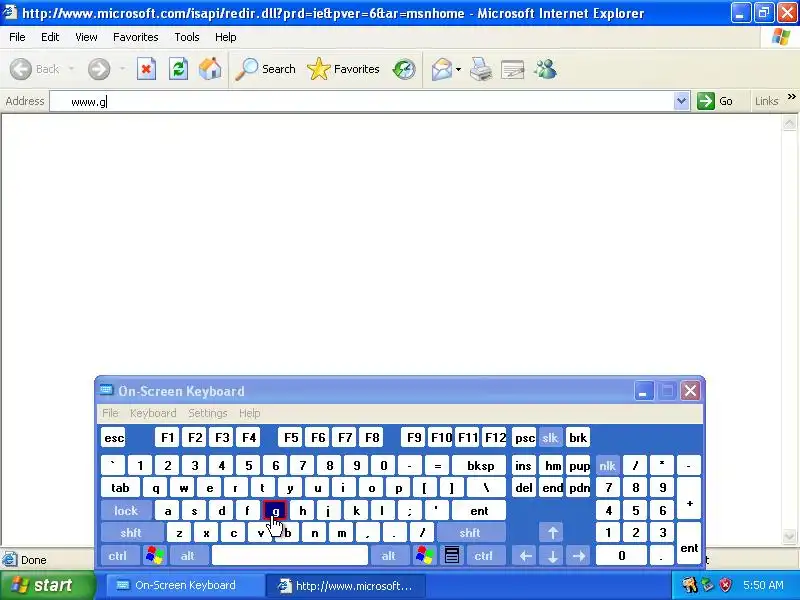Click the space bar key

pos(290,556)
